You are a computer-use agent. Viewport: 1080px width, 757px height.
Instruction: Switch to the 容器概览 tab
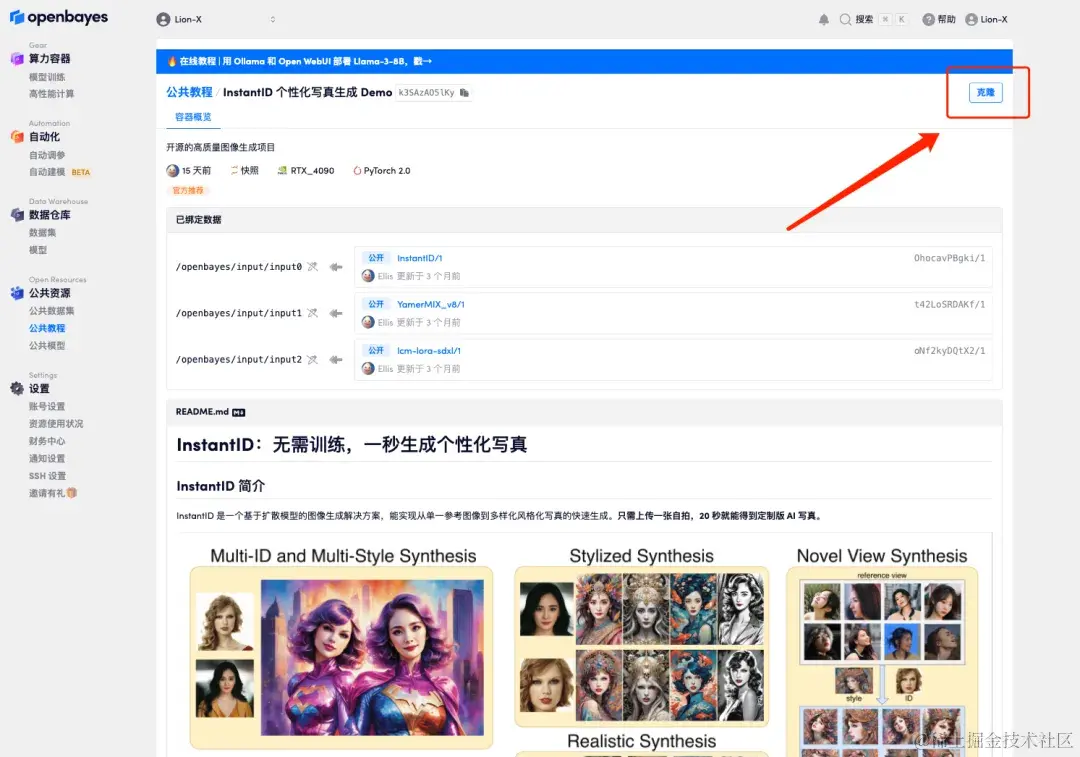pos(192,117)
